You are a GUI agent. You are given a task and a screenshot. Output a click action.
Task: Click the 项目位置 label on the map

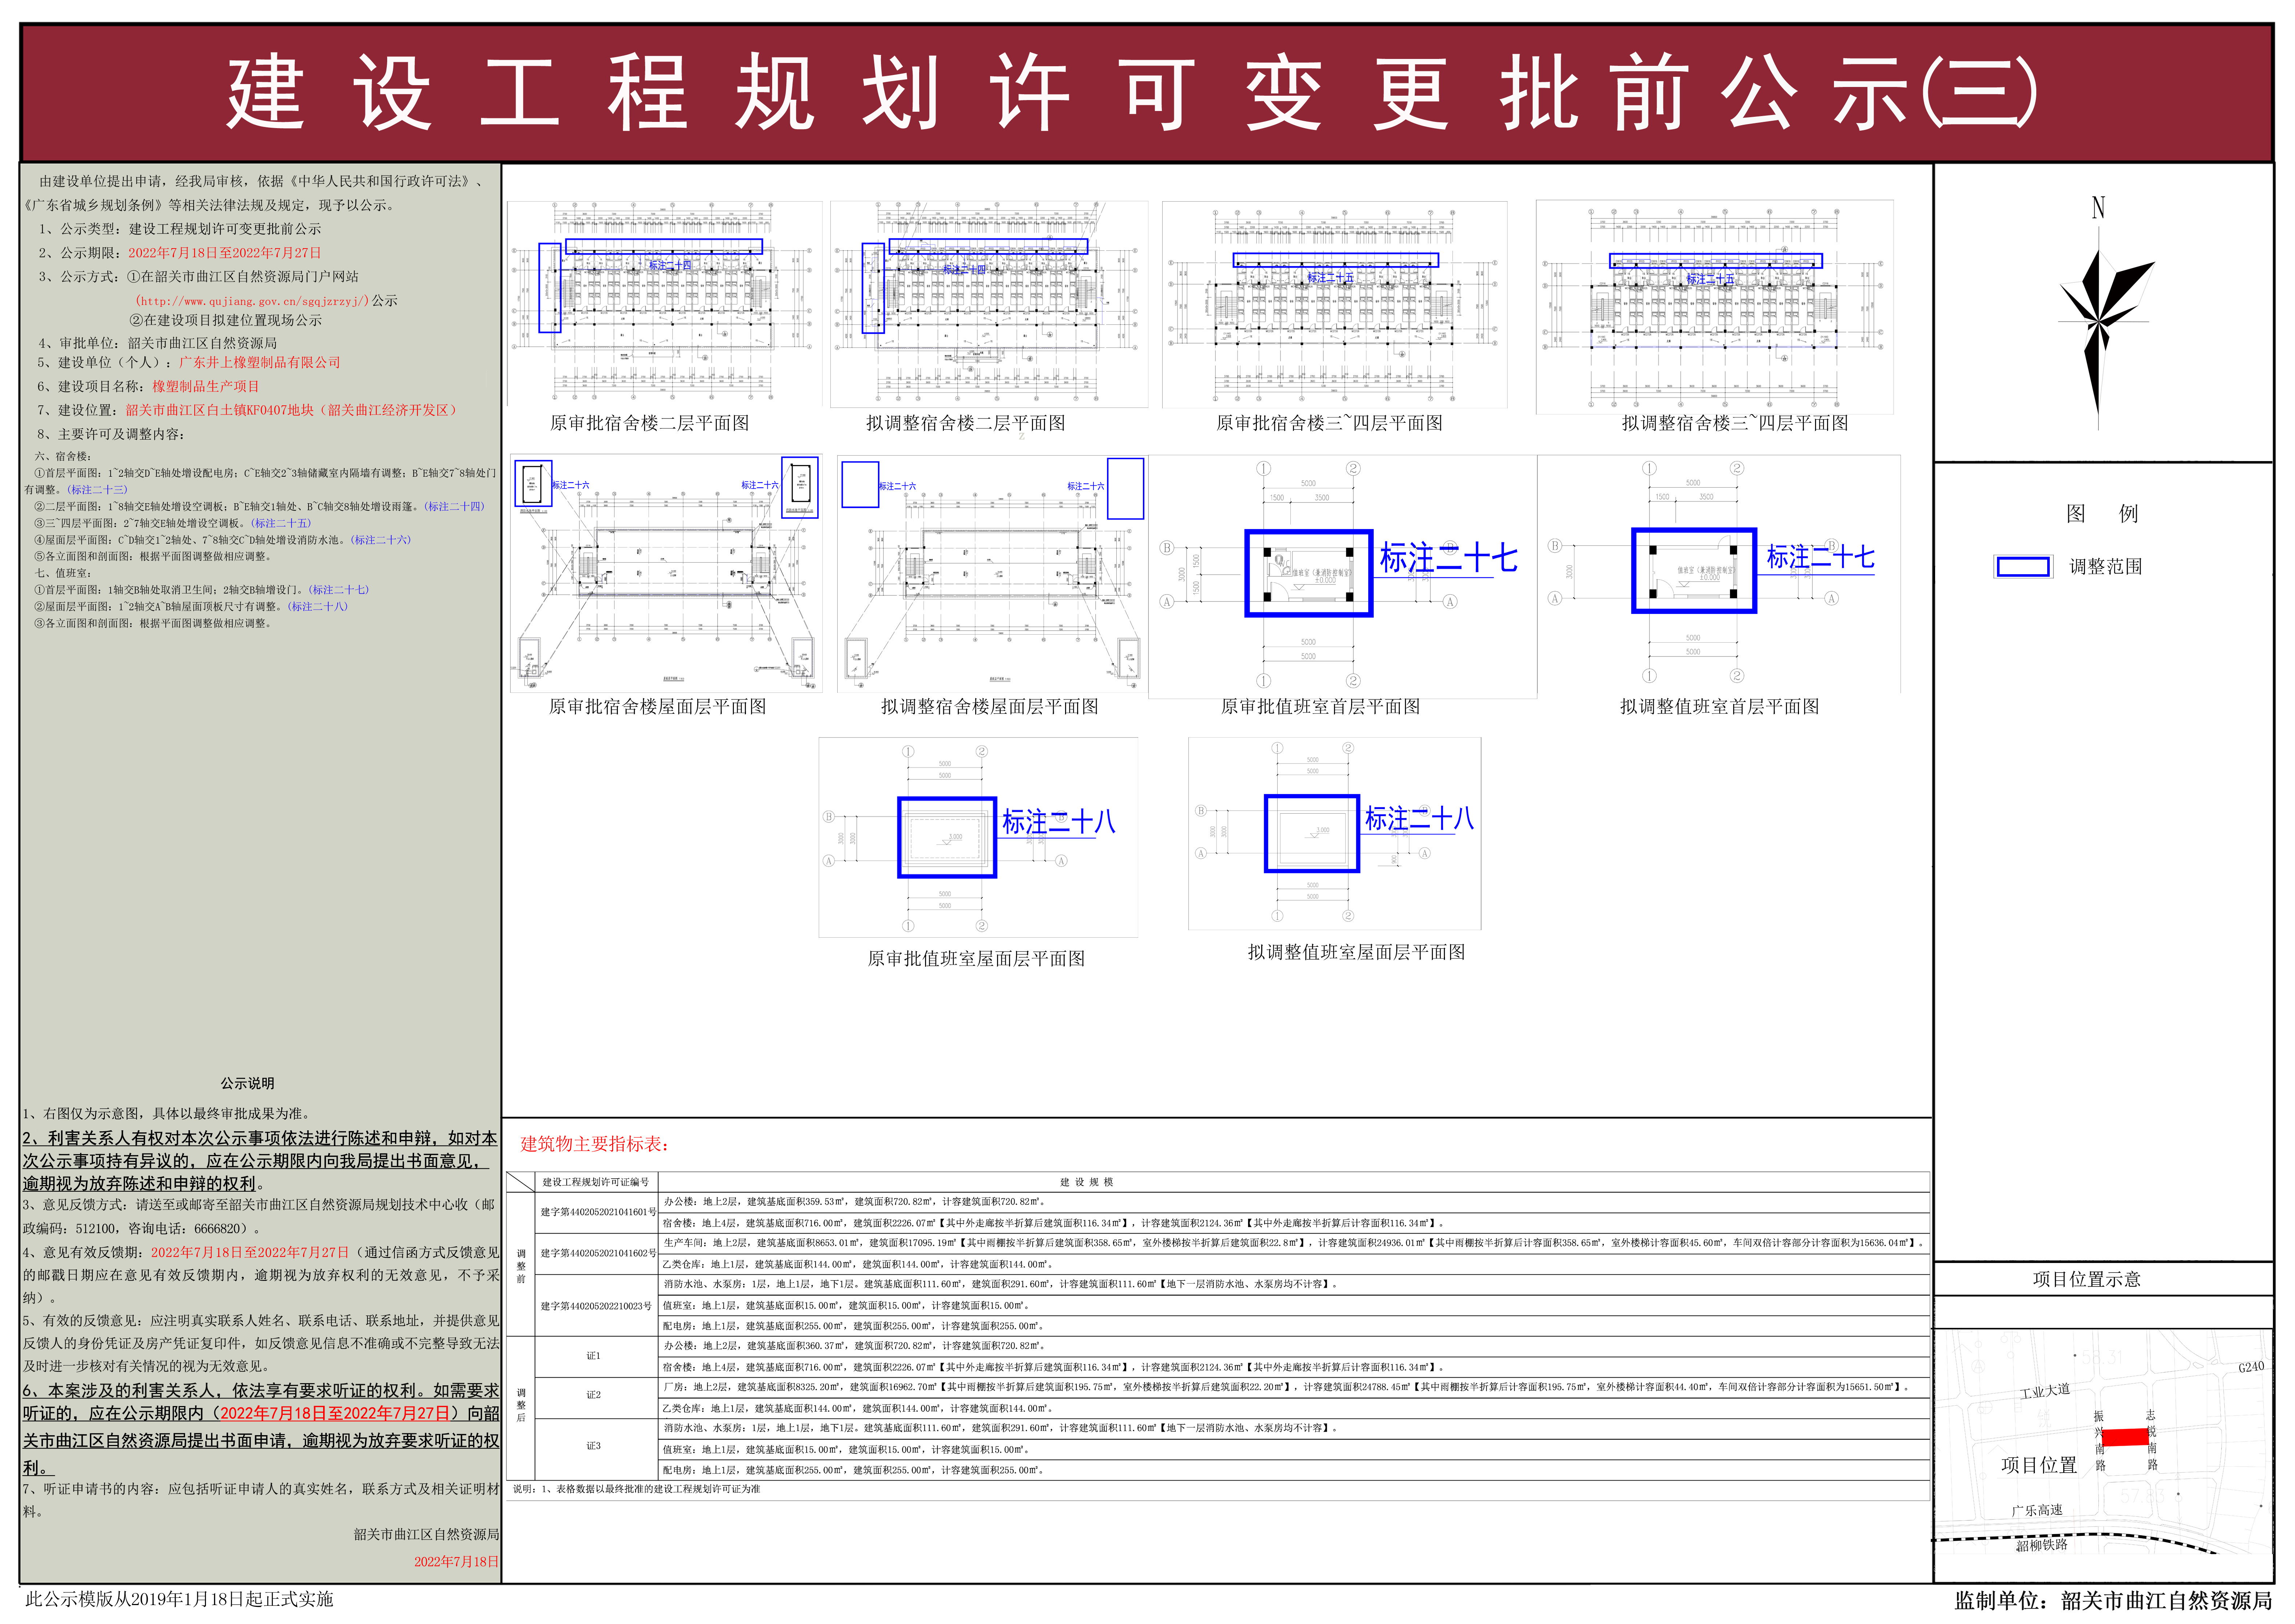click(2039, 1465)
